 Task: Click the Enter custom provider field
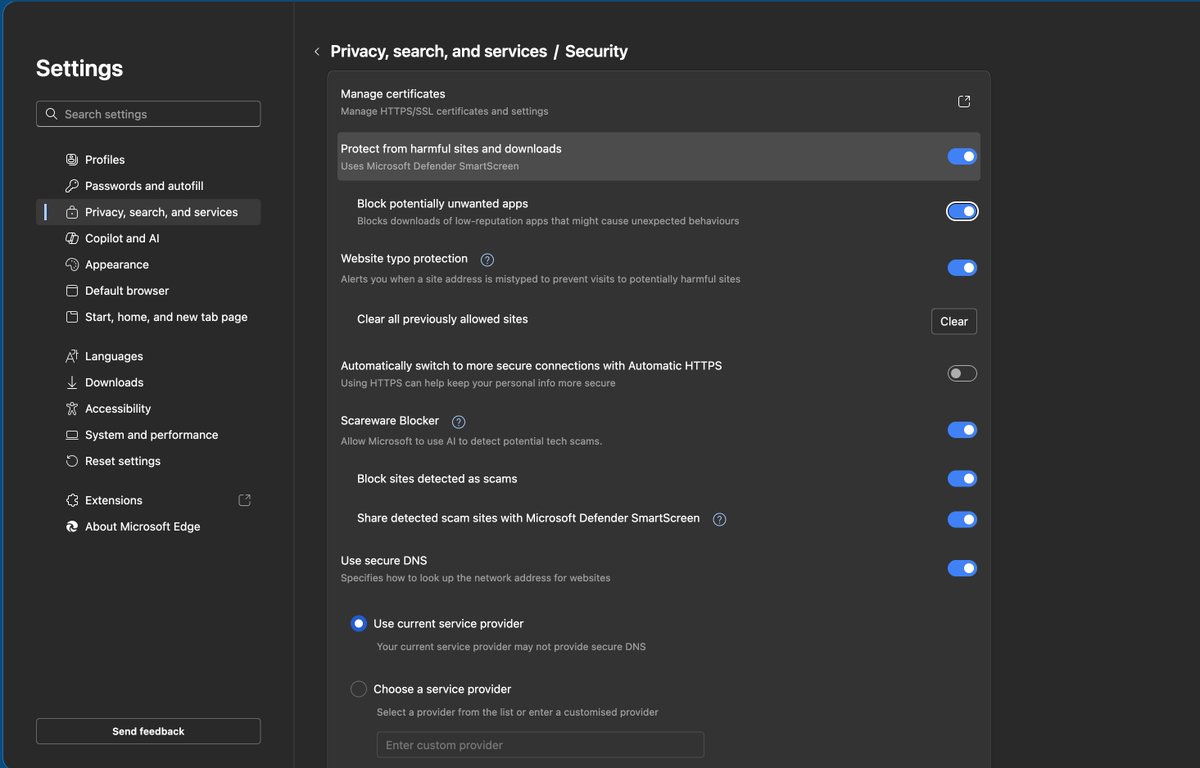540,745
